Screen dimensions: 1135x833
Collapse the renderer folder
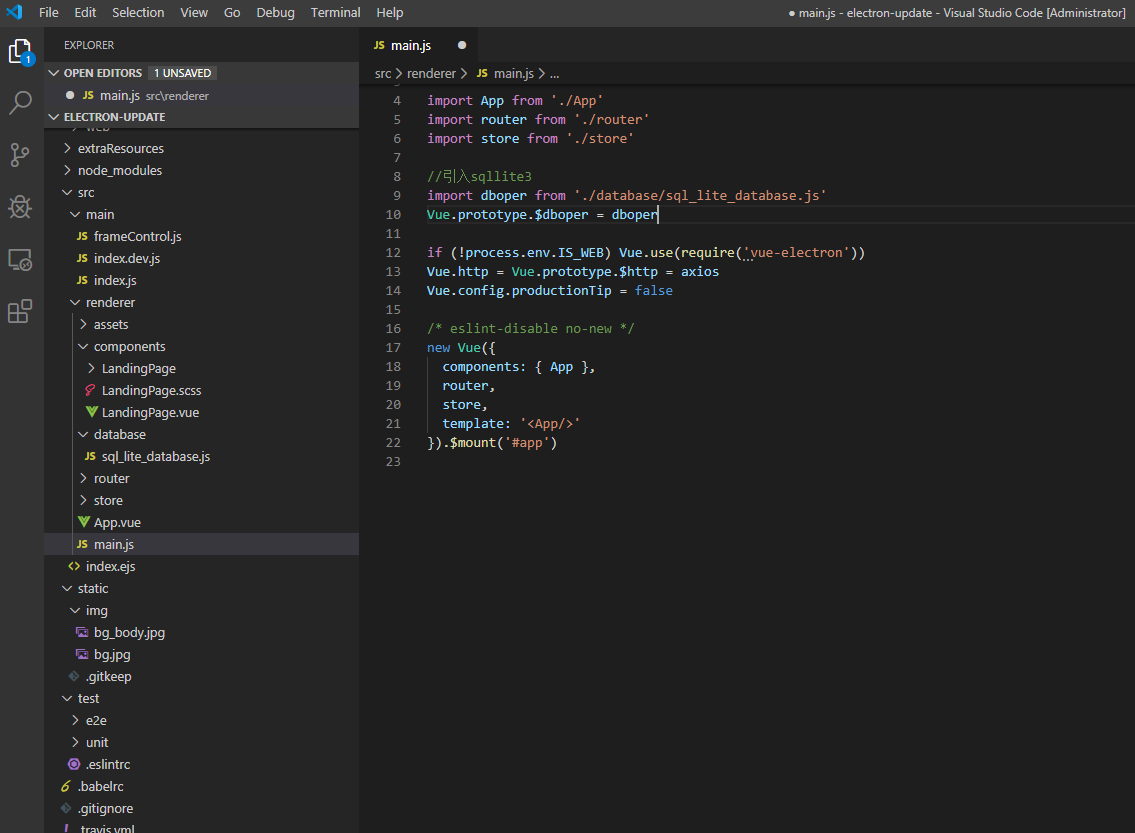click(x=75, y=303)
